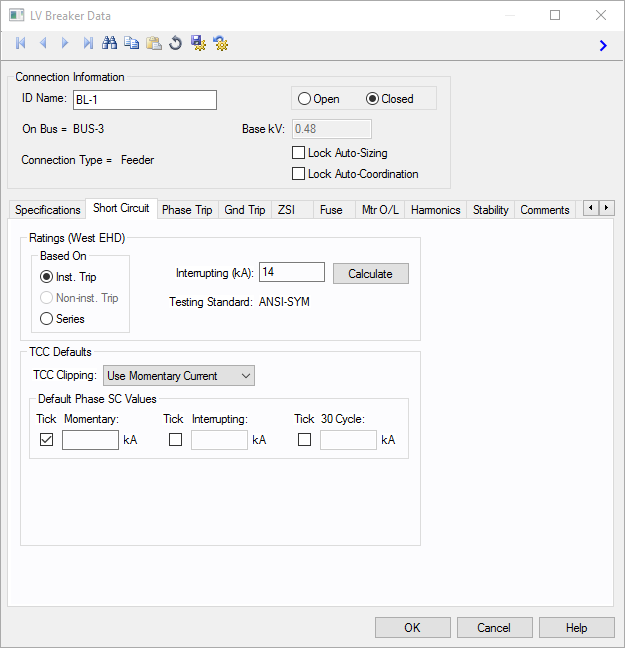Open the TCC Clipping dropdown

179,376
